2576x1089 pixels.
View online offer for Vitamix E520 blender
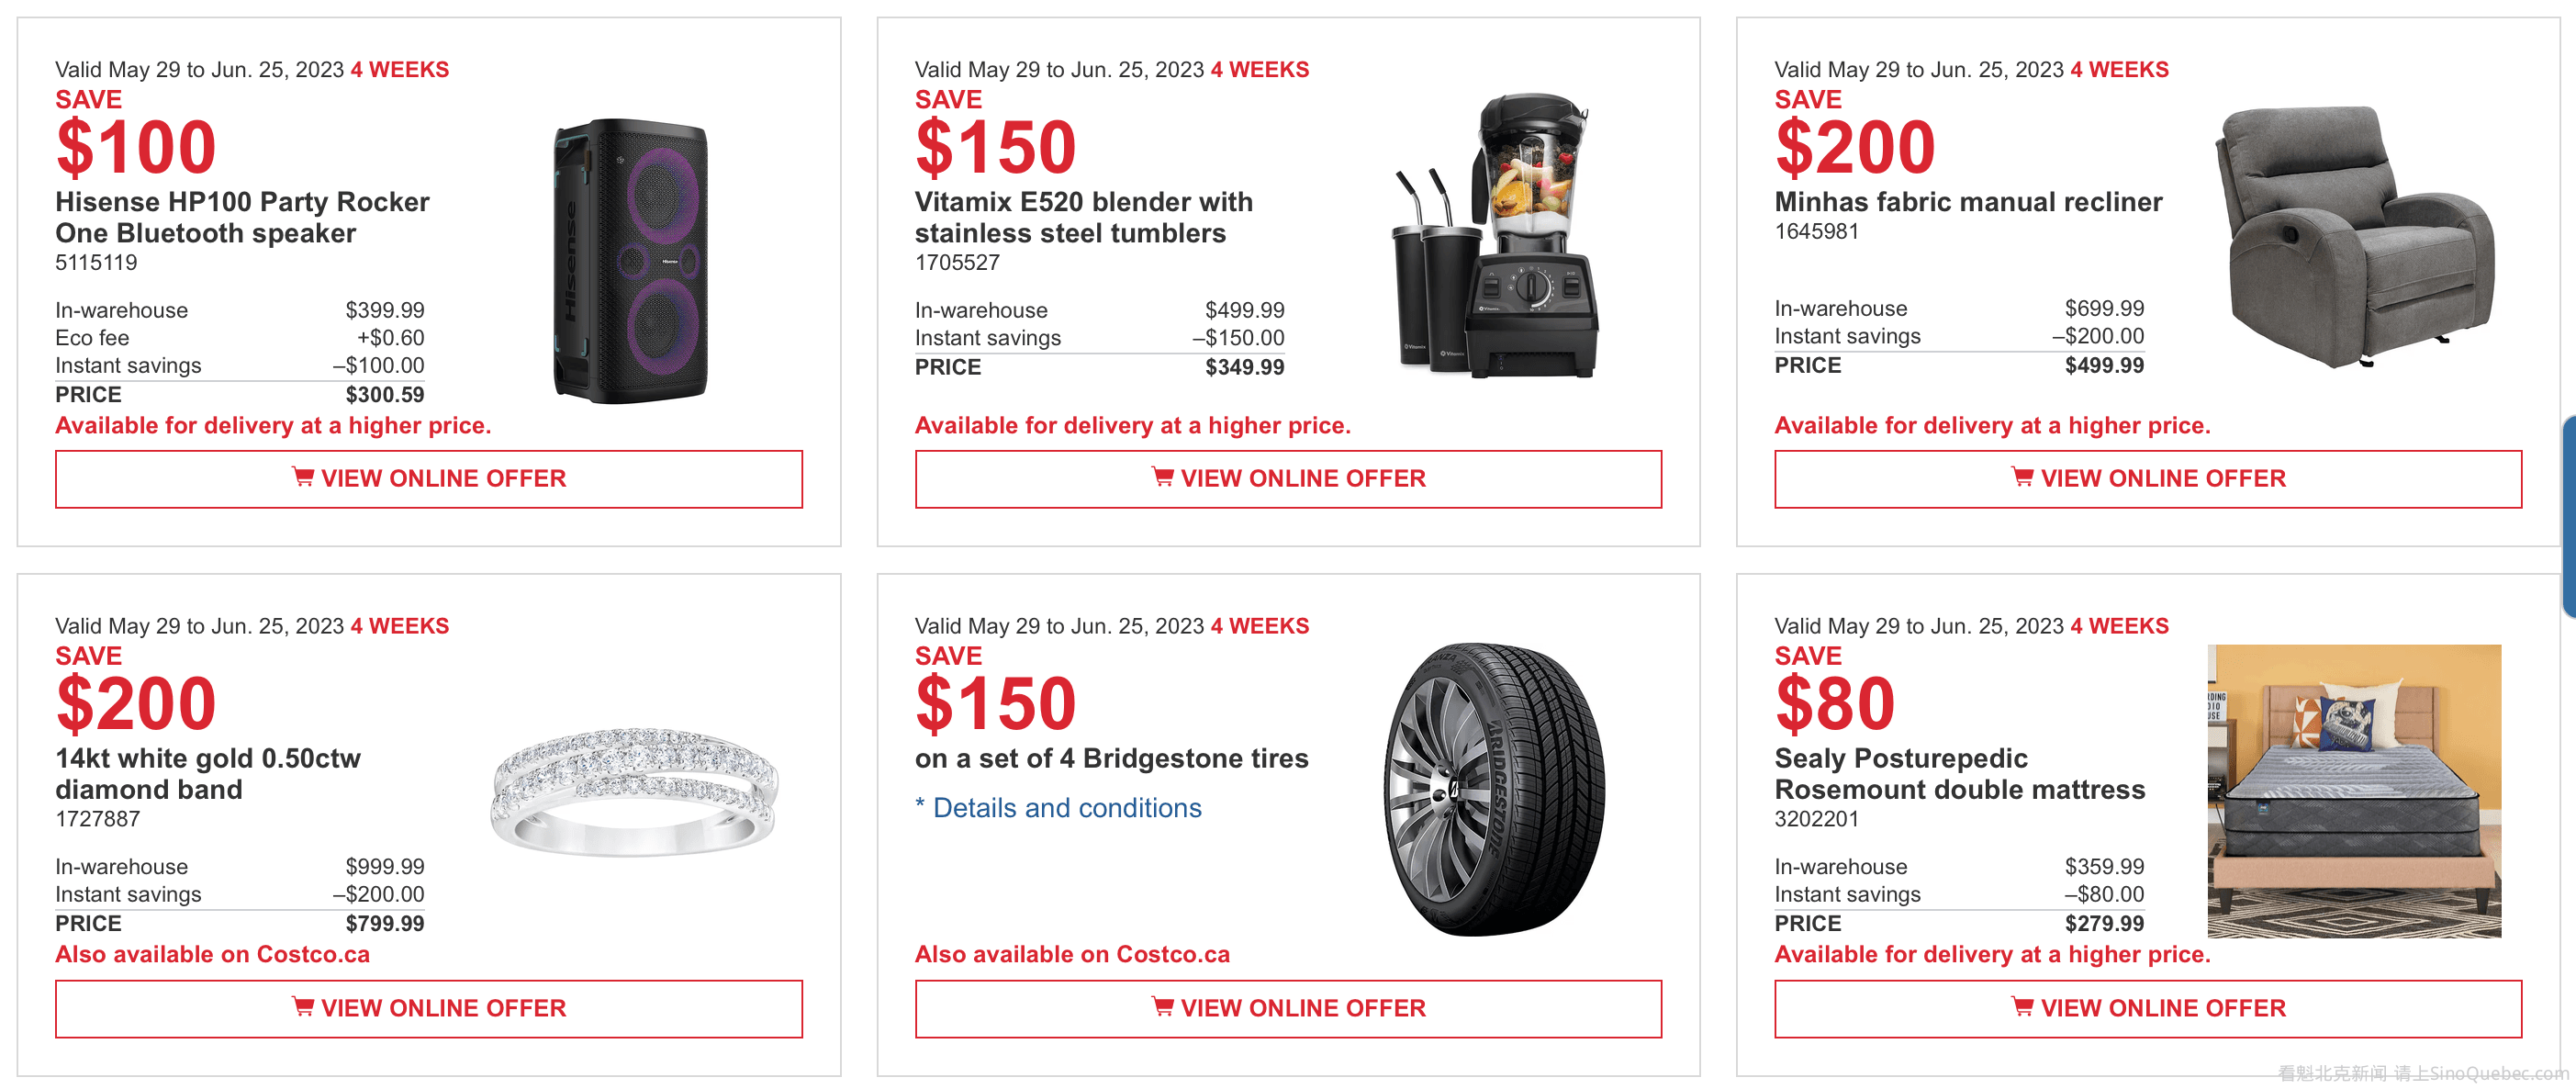1288,479
